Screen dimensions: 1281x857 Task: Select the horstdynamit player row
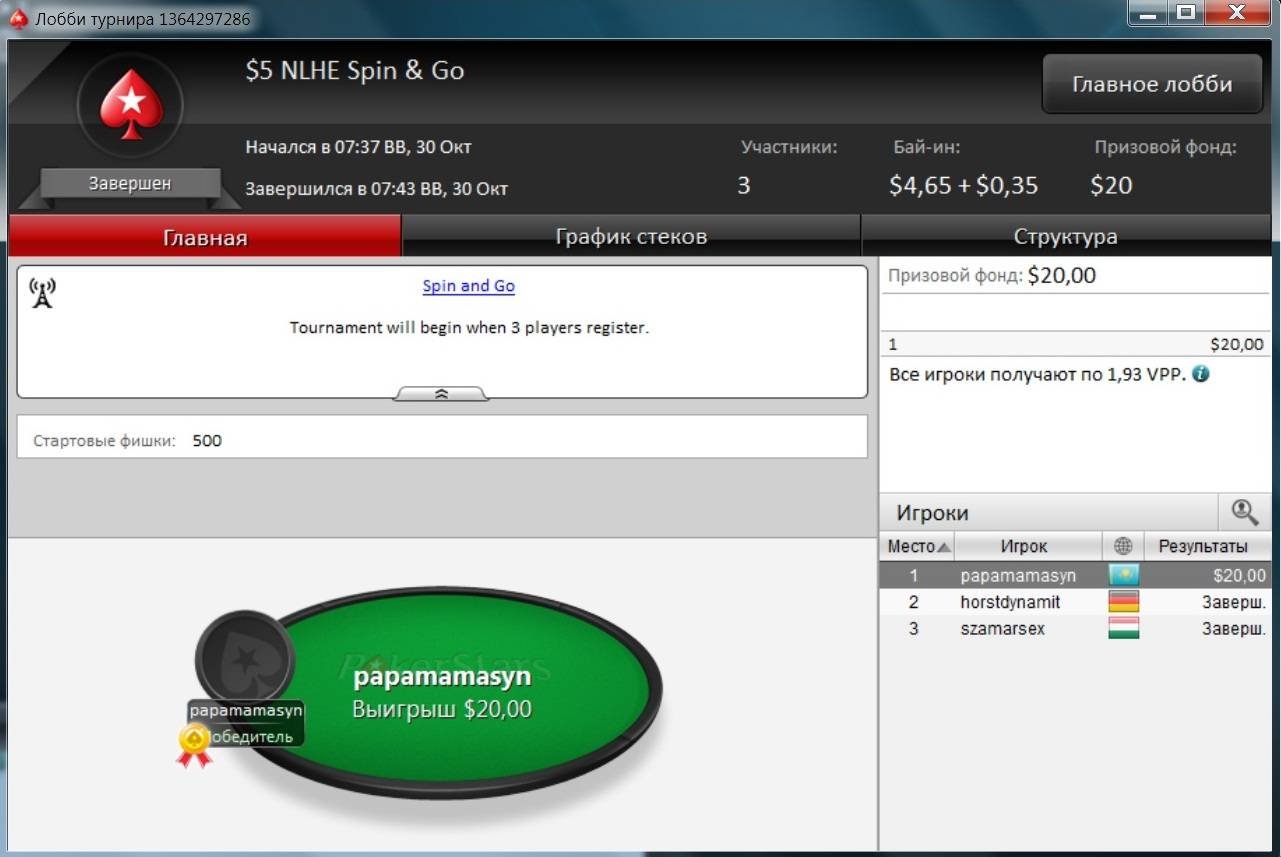(1075, 602)
